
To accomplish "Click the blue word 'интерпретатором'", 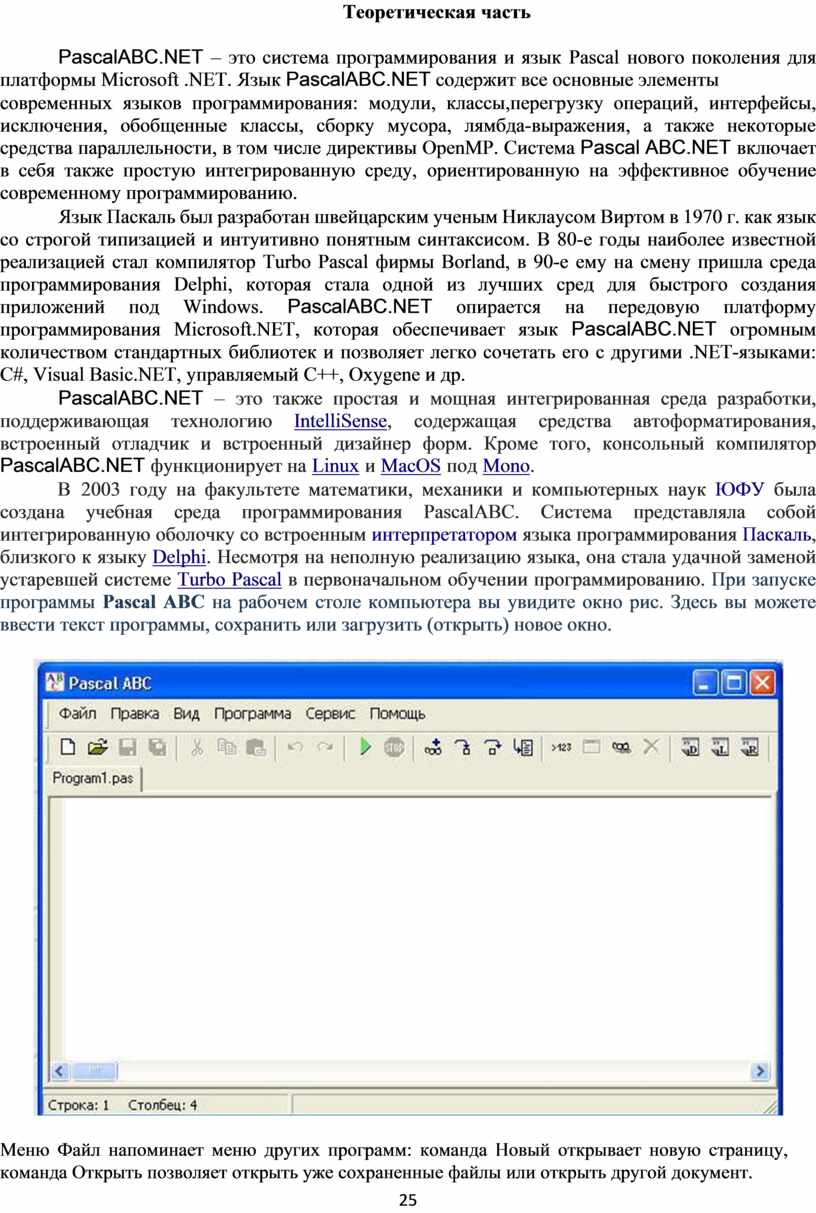I will click(443, 534).
